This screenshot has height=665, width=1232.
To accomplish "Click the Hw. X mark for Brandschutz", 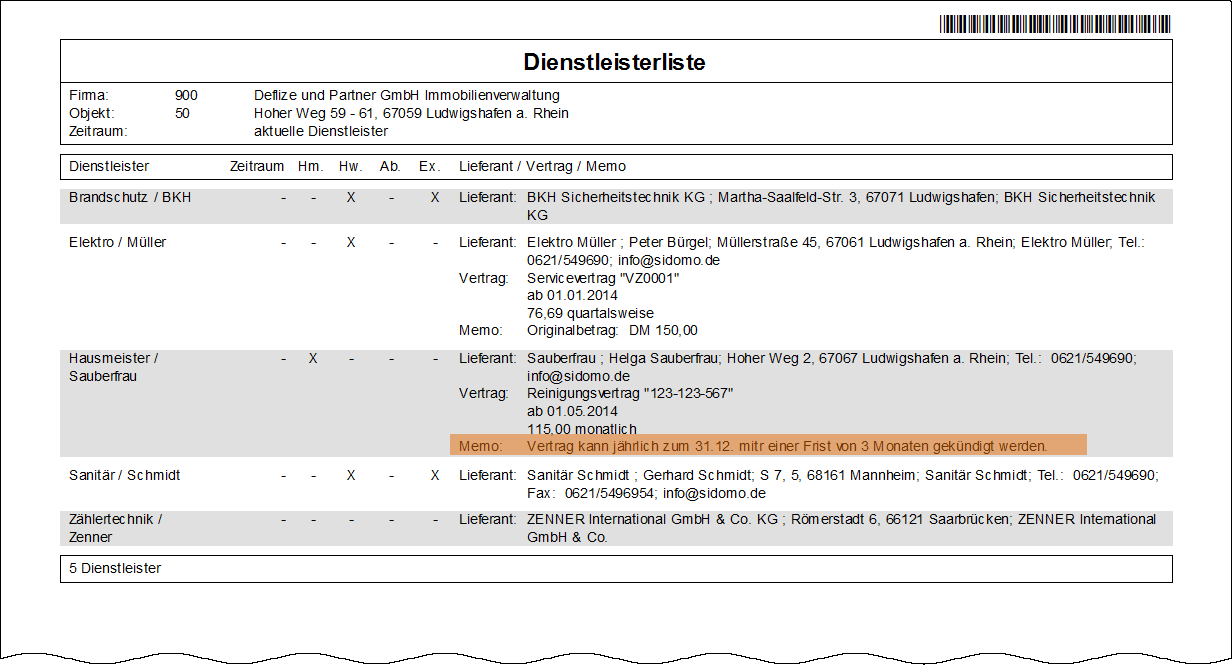I will point(350,198).
